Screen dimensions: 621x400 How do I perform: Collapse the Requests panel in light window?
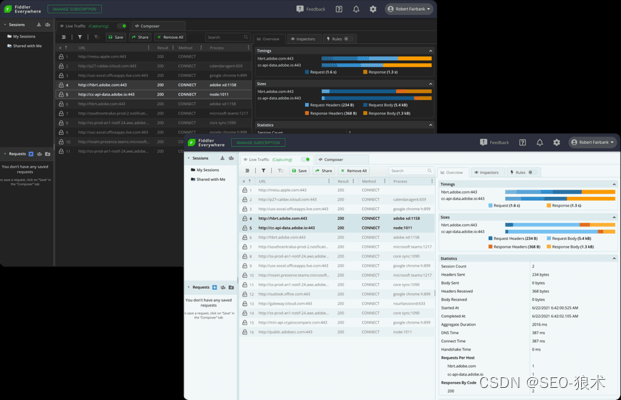pyautogui.click(x=189, y=287)
